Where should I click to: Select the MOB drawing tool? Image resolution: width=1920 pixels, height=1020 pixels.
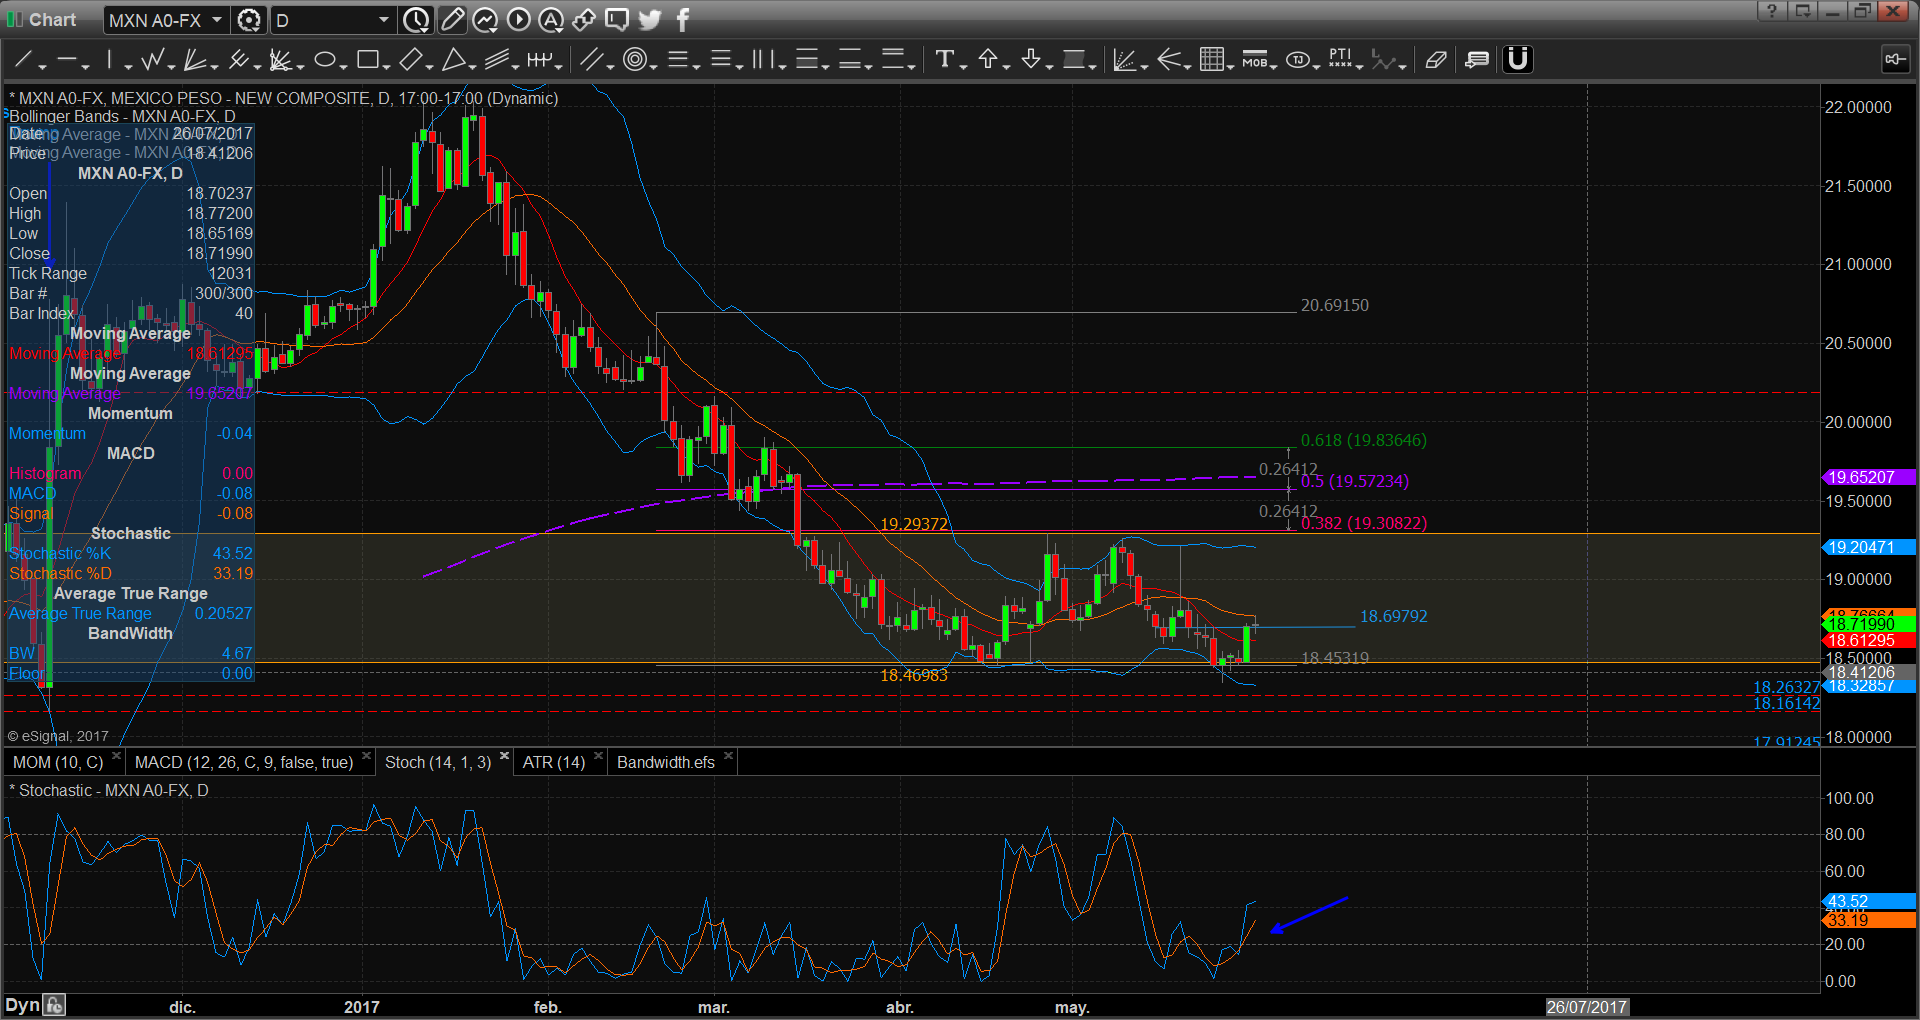(x=1254, y=60)
